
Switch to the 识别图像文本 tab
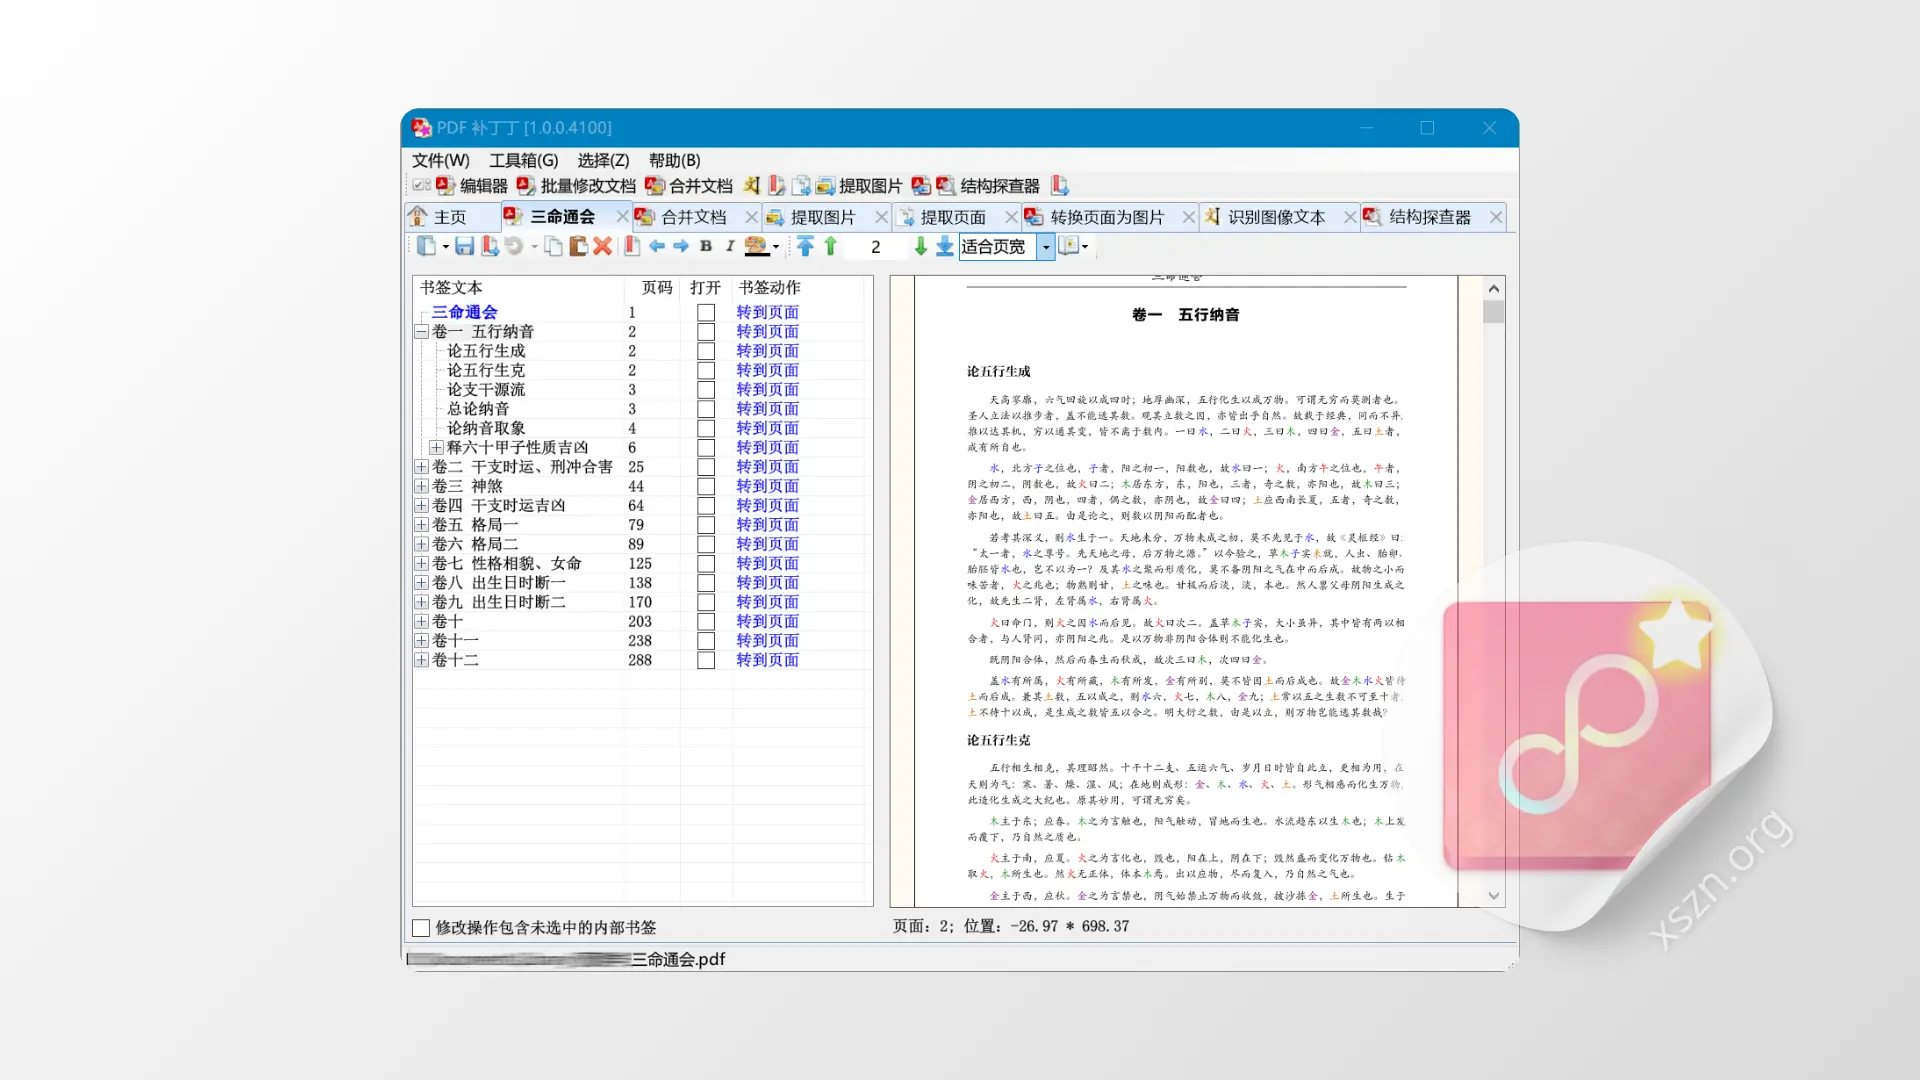[x=1277, y=216]
